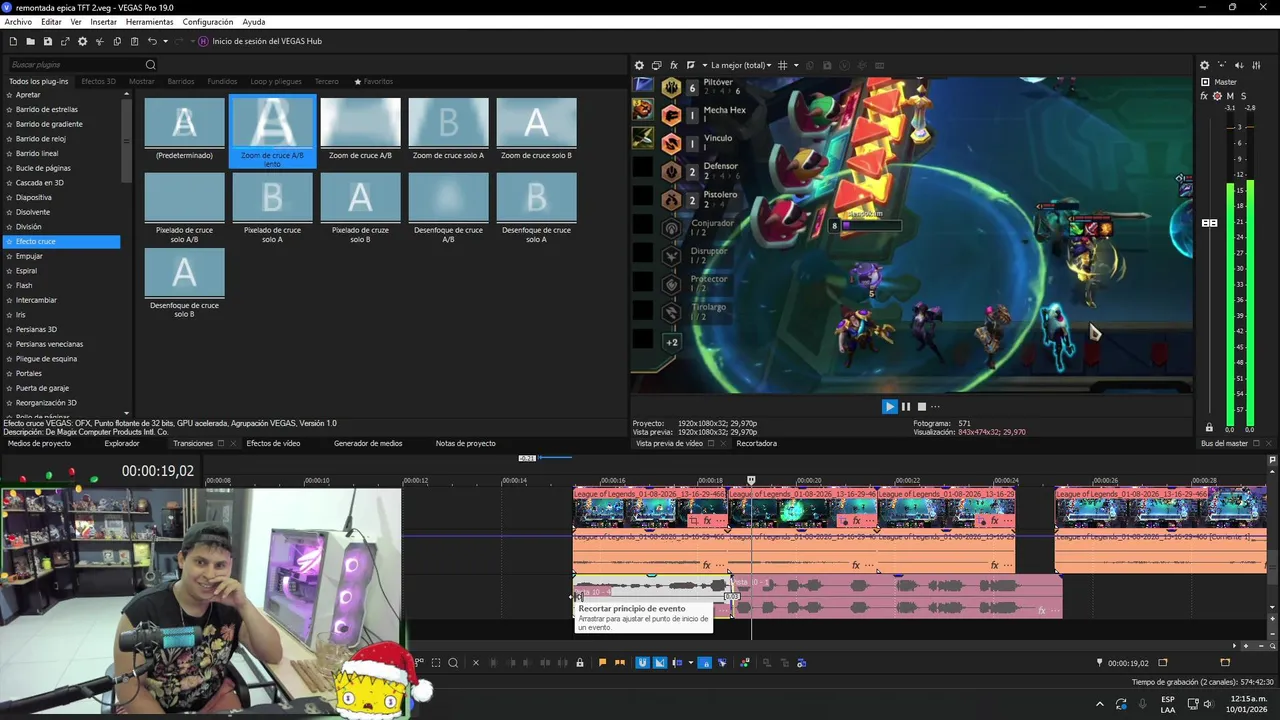Toggle automatic crossfades icon
Screen dimensions: 1280x720
(660, 663)
